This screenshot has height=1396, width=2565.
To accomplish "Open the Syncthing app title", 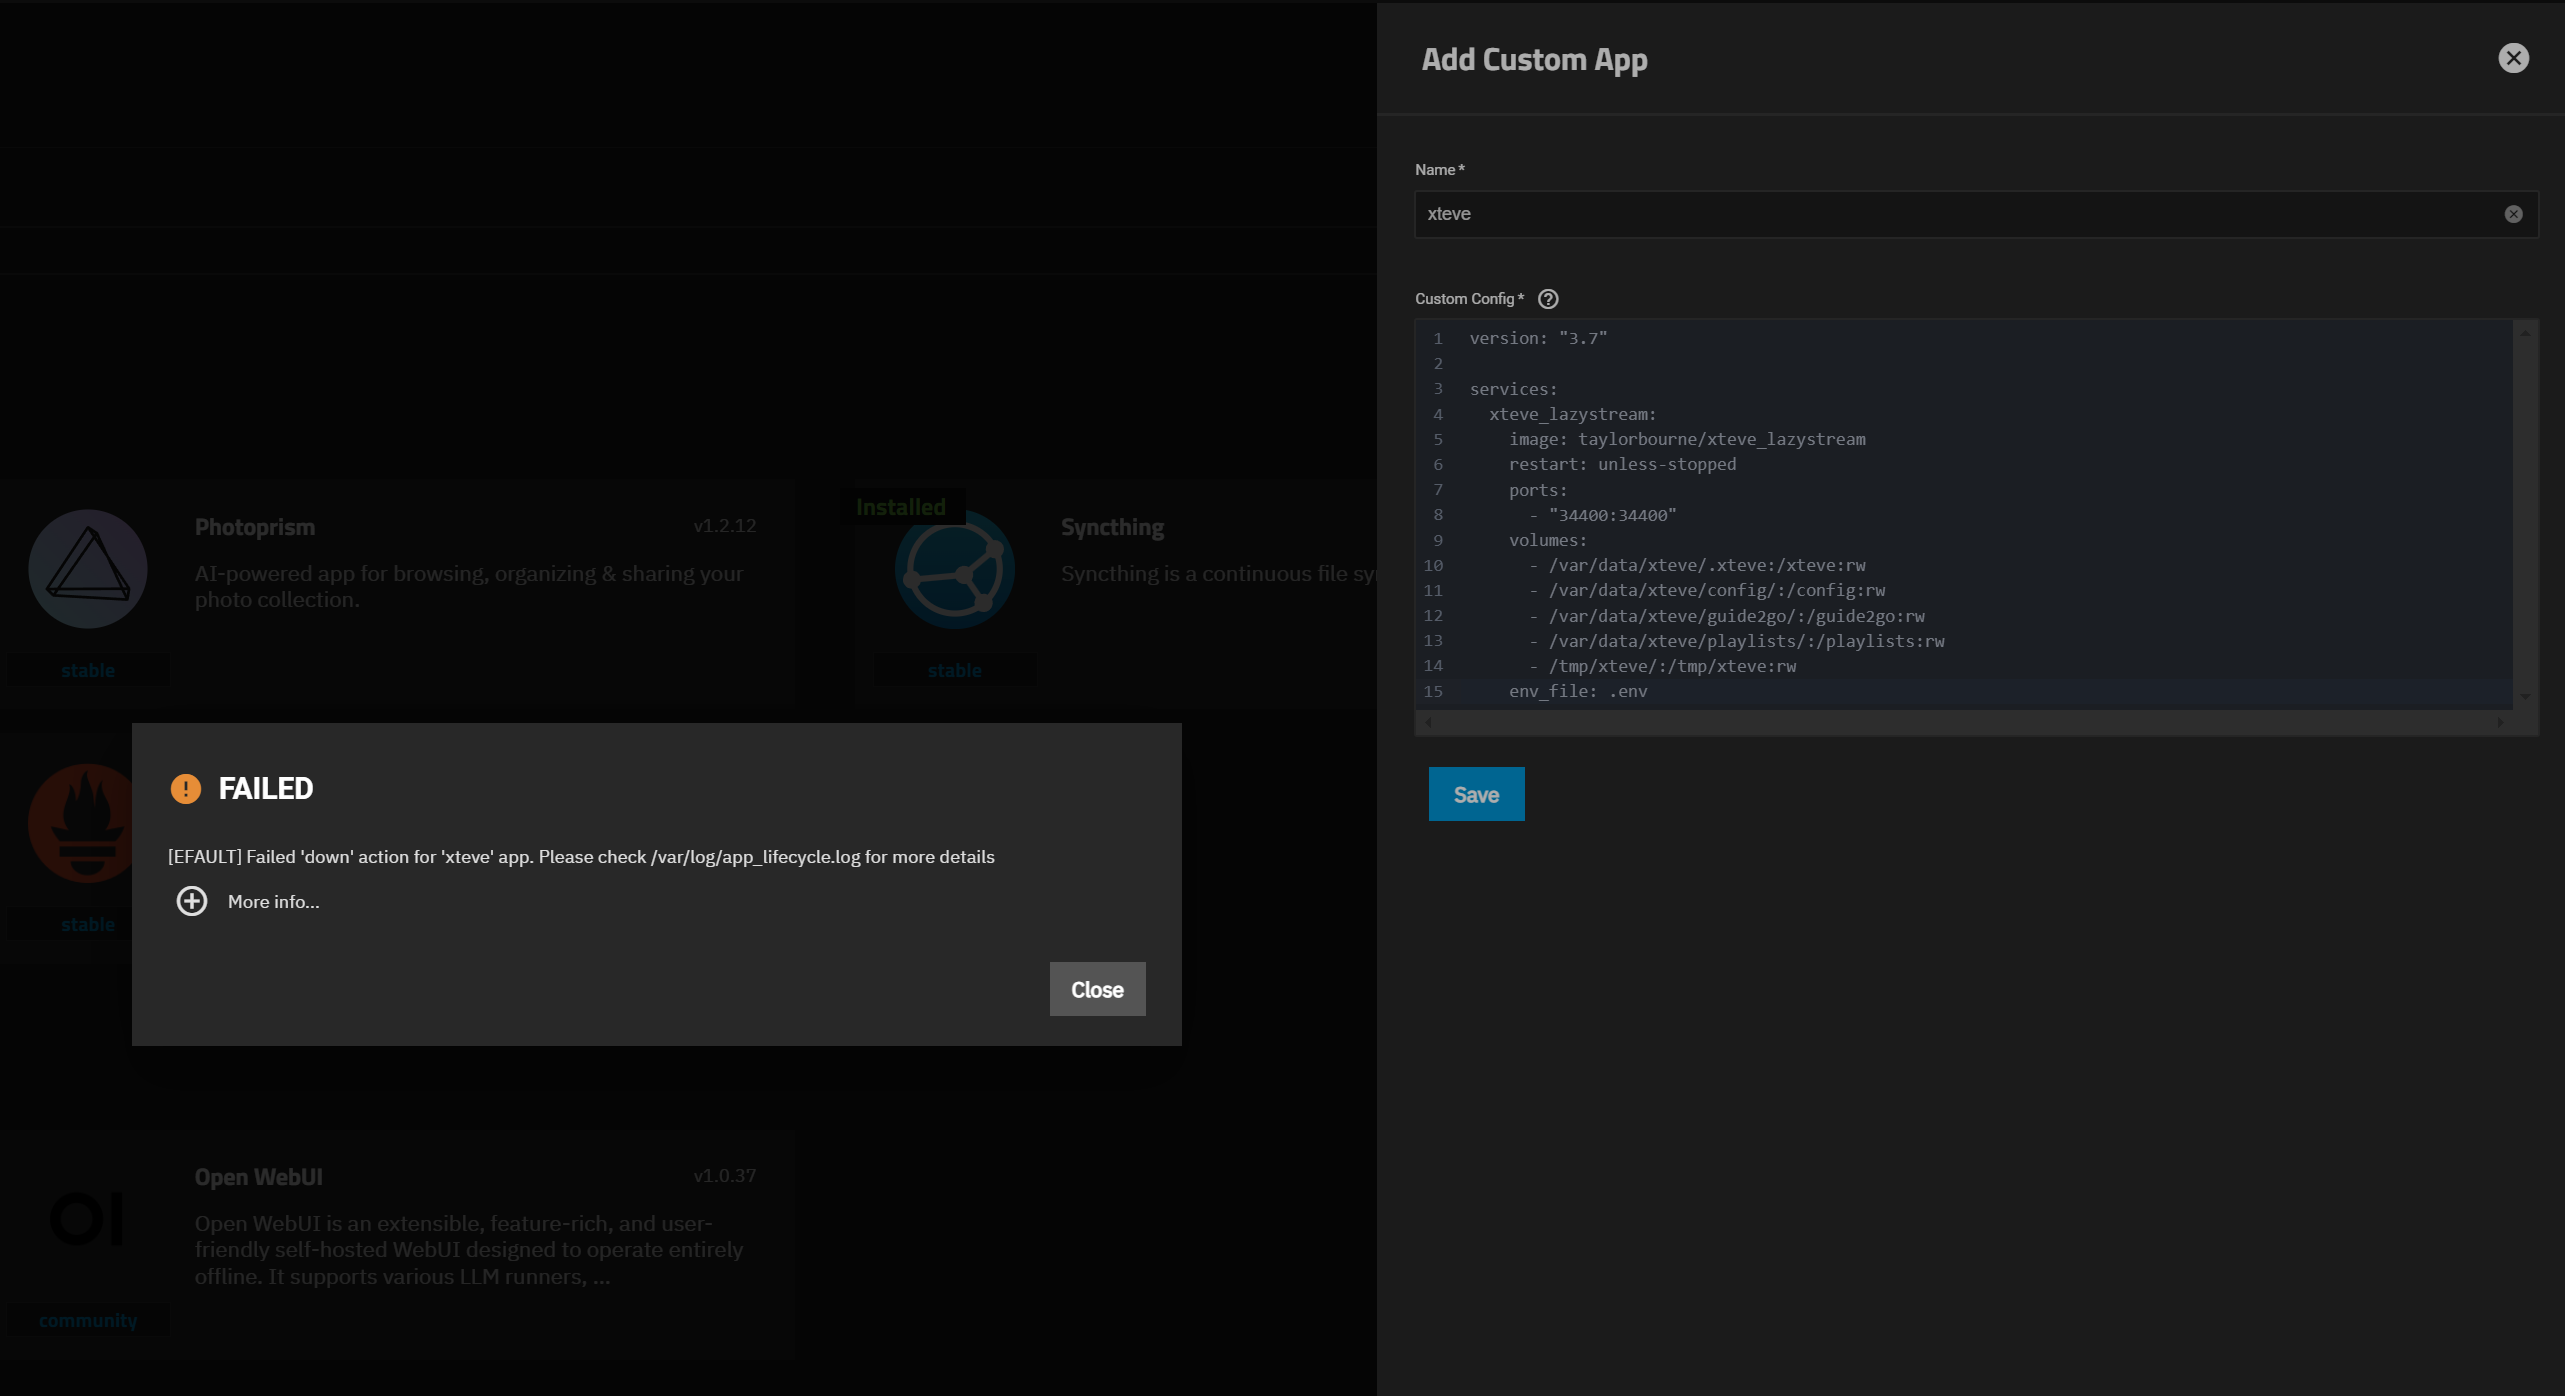I will tap(1112, 527).
